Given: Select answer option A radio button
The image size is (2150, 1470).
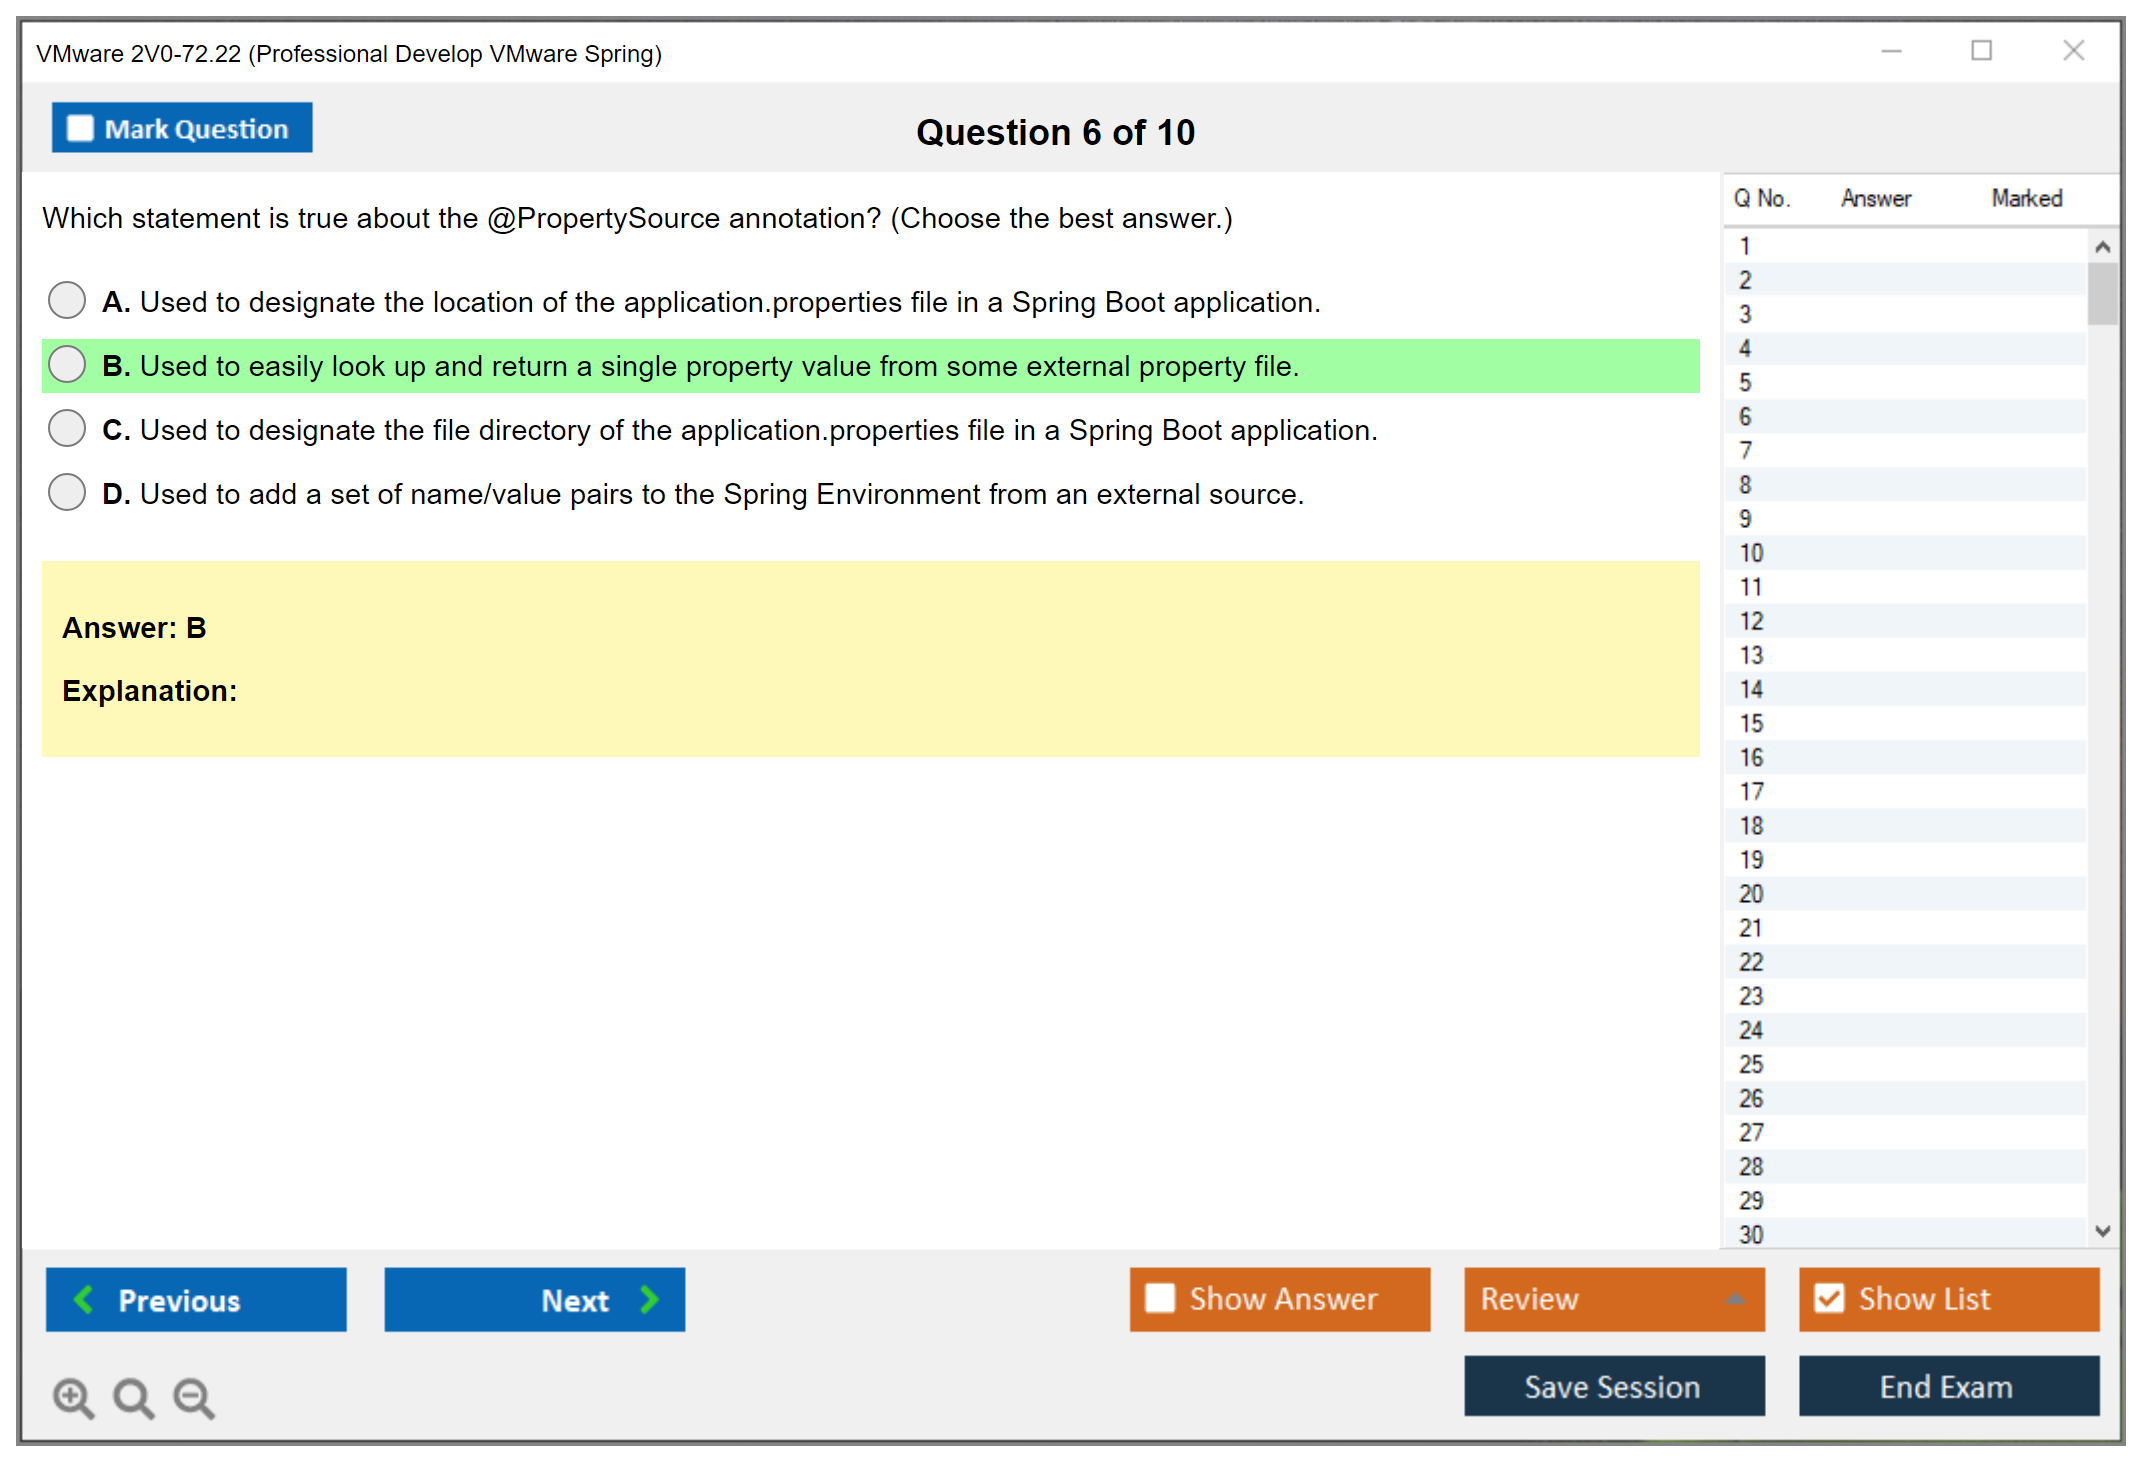Looking at the screenshot, I should 67,300.
